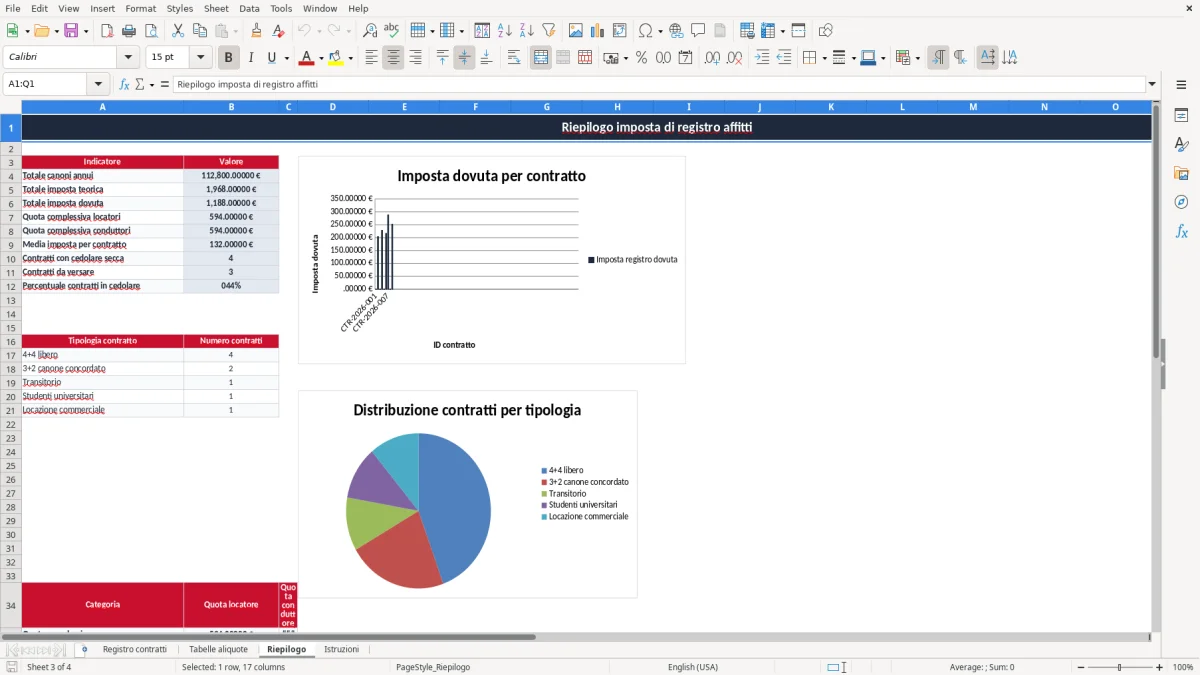Expand the formula bar arrow

pyautogui.click(x=1153, y=84)
